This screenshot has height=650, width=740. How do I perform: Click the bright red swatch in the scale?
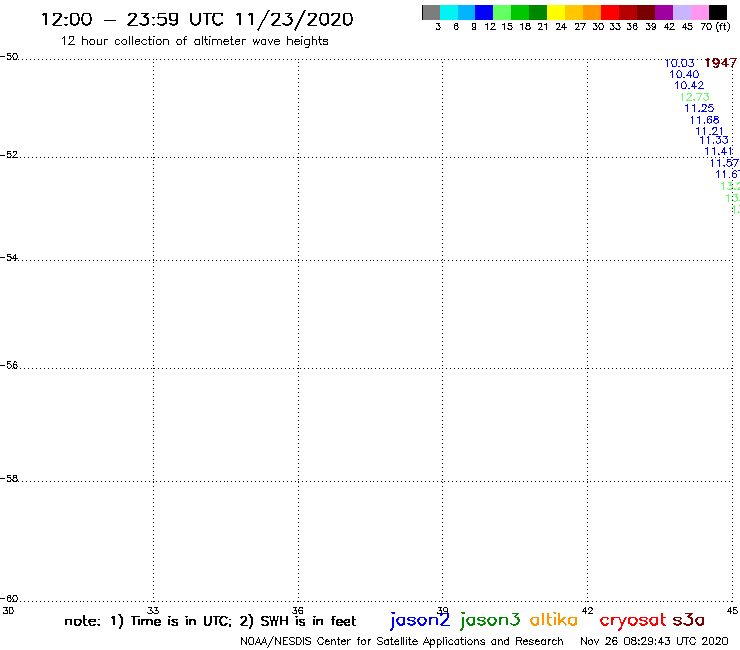(x=610, y=12)
